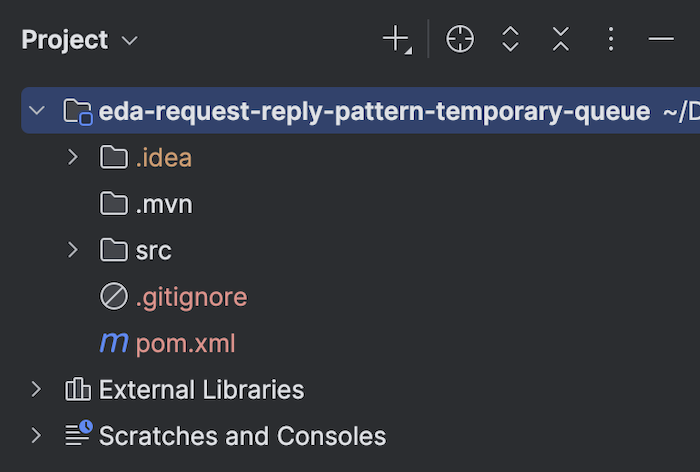
Task: Select the pom.xml file
Action: 185,343
